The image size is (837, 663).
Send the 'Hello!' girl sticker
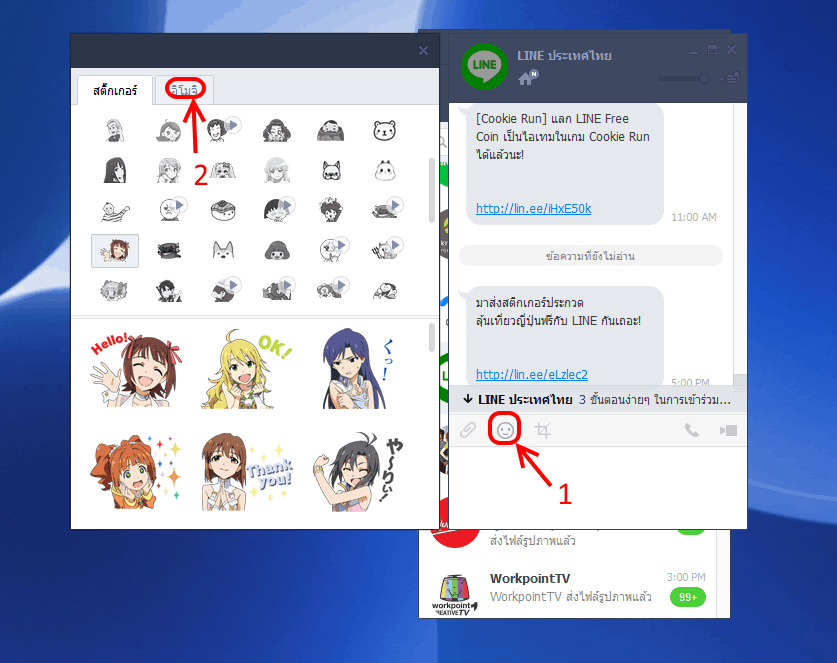(133, 364)
